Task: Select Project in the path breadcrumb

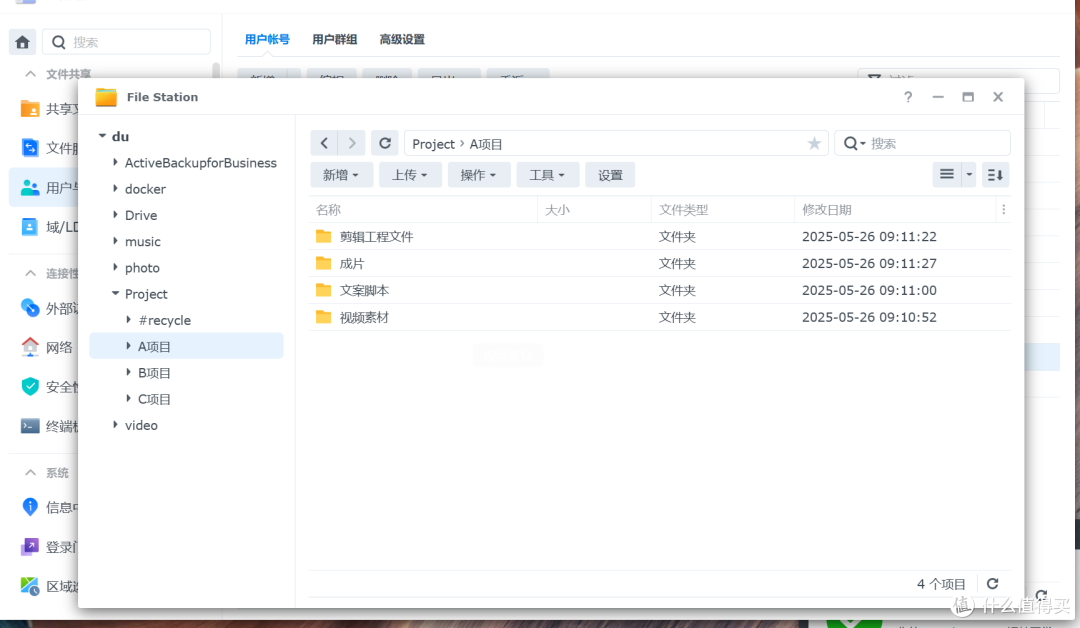Action: [433, 144]
